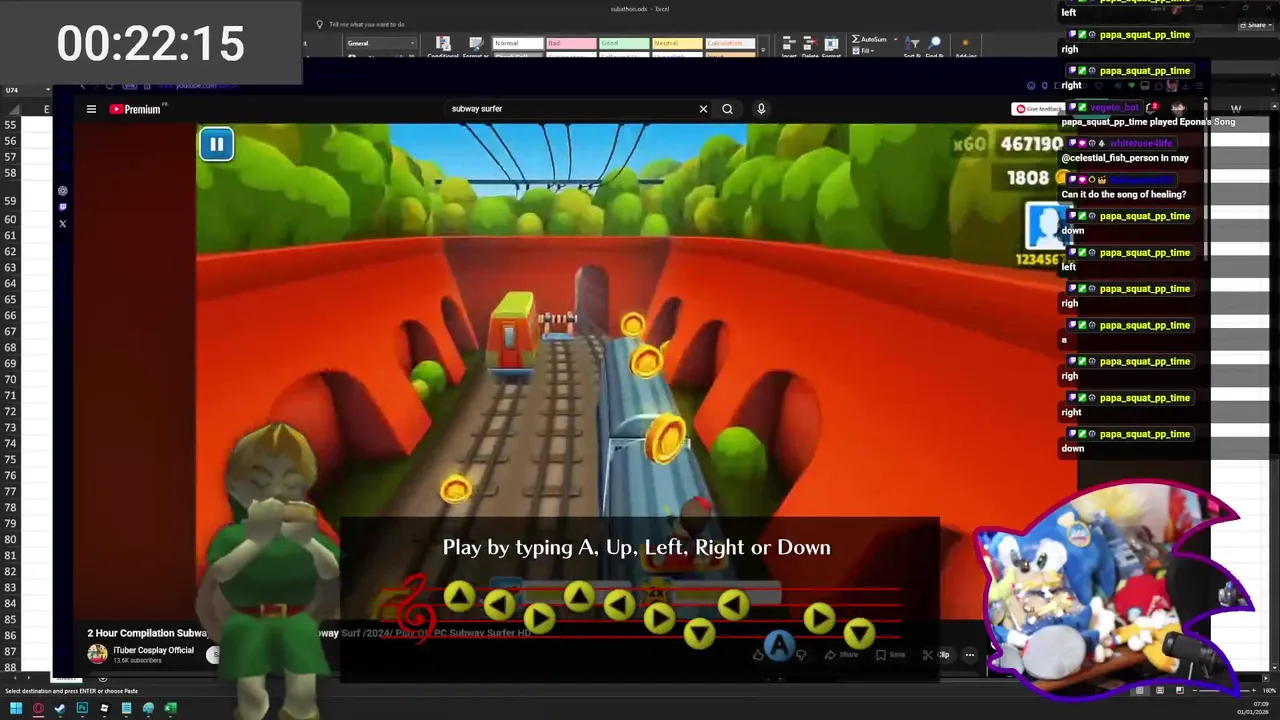Viewport: 1280px width, 720px height.
Task: Save the video to a playlist
Action: (x=890, y=655)
